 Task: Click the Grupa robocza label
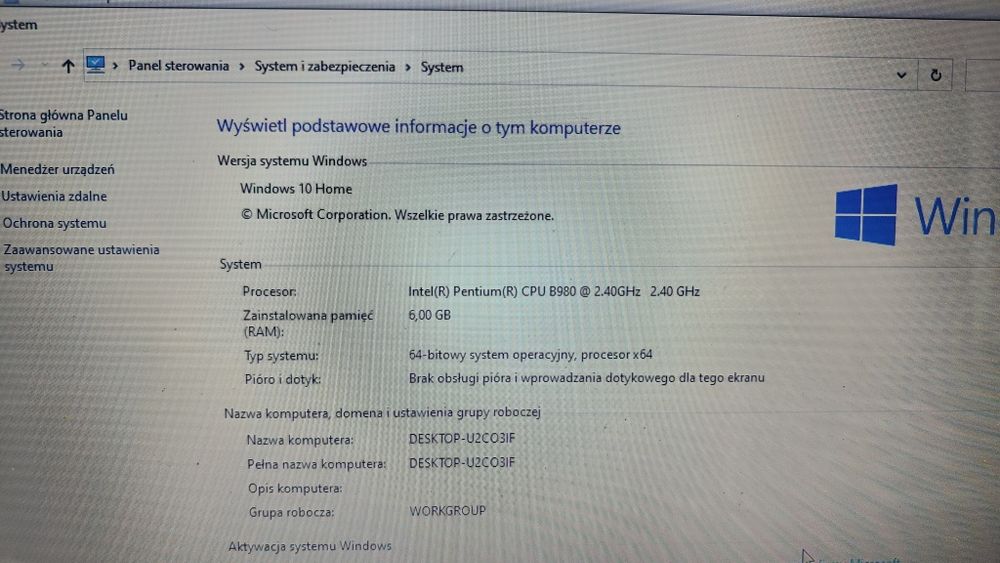tap(291, 512)
